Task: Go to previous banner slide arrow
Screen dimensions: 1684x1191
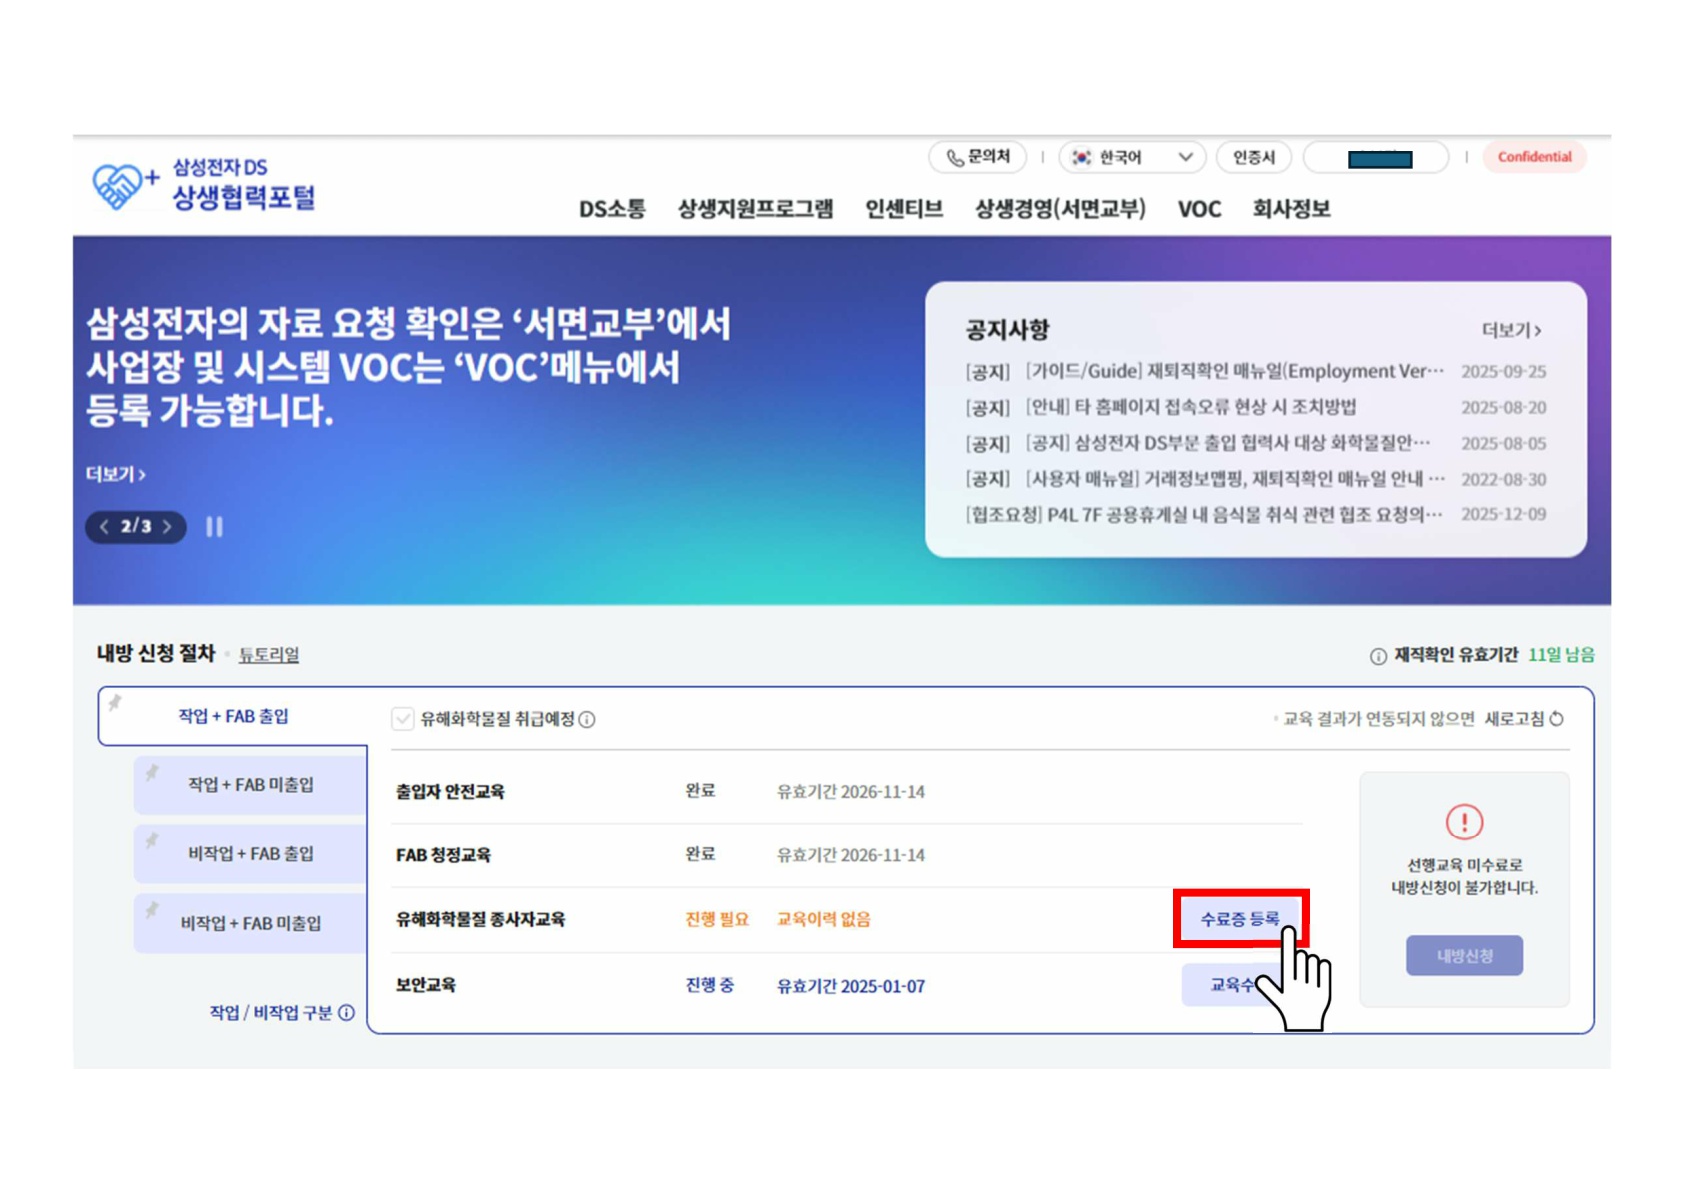Action: tap(104, 527)
